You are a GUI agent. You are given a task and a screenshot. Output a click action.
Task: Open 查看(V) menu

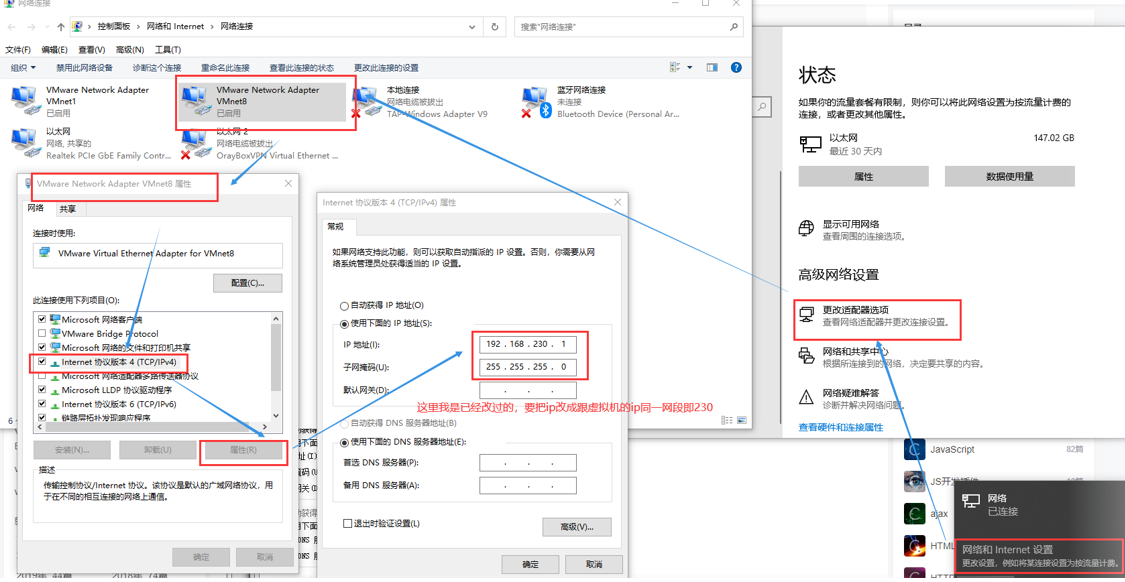click(92, 50)
